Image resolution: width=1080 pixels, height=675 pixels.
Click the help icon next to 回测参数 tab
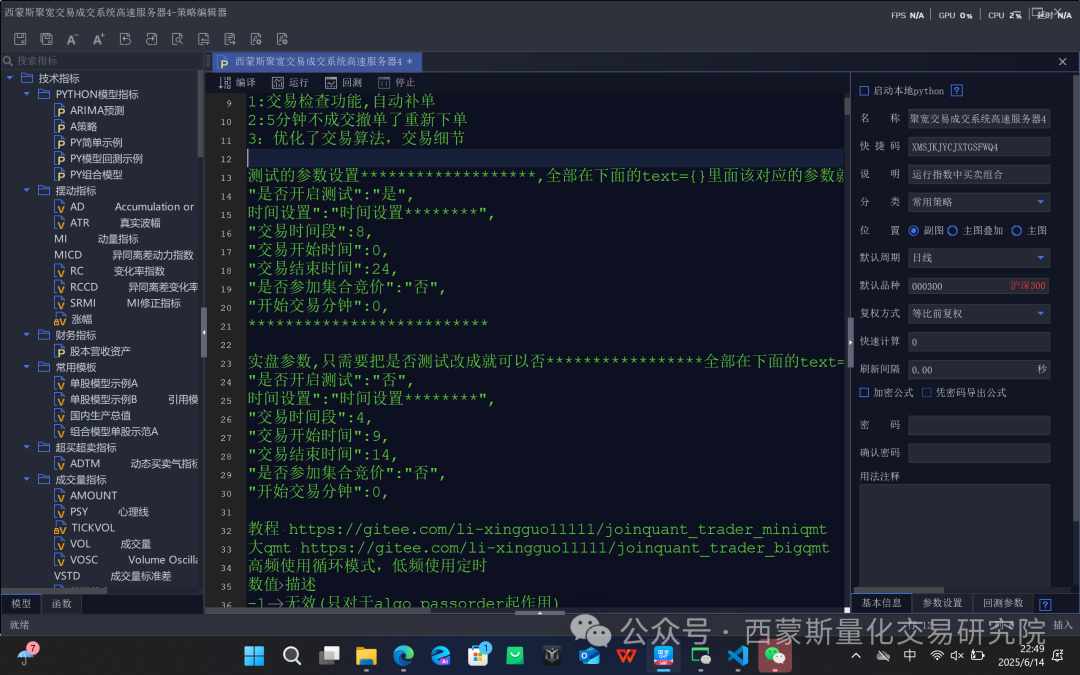[1045, 604]
